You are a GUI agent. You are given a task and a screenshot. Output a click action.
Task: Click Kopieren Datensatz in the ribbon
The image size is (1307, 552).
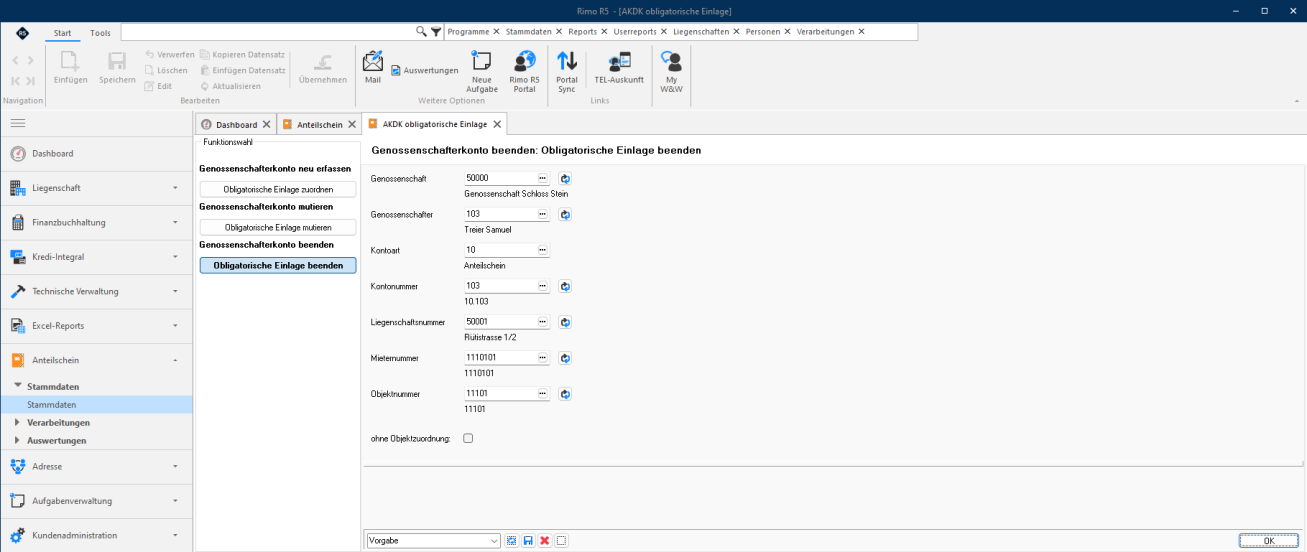pyautogui.click(x=243, y=54)
